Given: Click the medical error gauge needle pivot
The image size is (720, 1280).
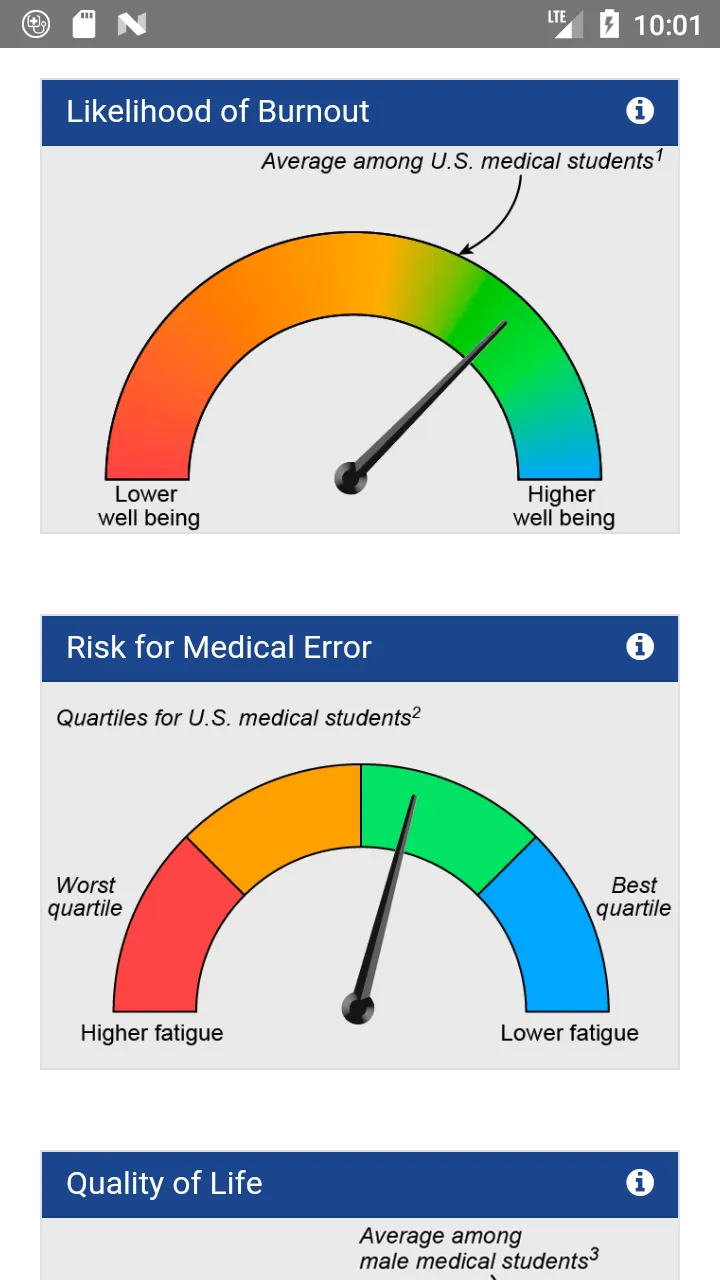Looking at the screenshot, I should (x=358, y=1008).
